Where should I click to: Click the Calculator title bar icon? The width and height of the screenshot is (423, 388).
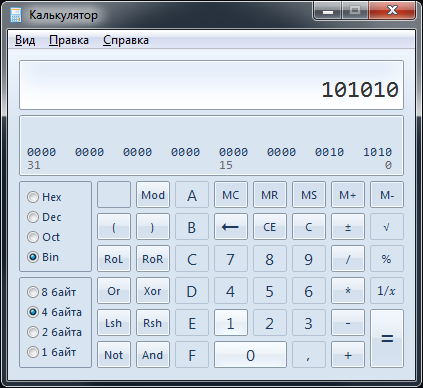[16, 15]
